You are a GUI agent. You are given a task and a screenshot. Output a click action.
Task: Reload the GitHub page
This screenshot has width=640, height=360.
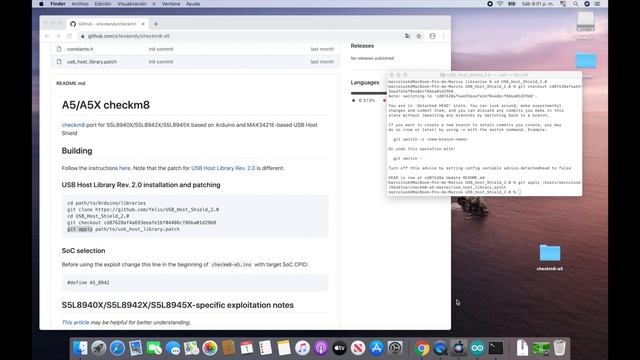pos(69,36)
